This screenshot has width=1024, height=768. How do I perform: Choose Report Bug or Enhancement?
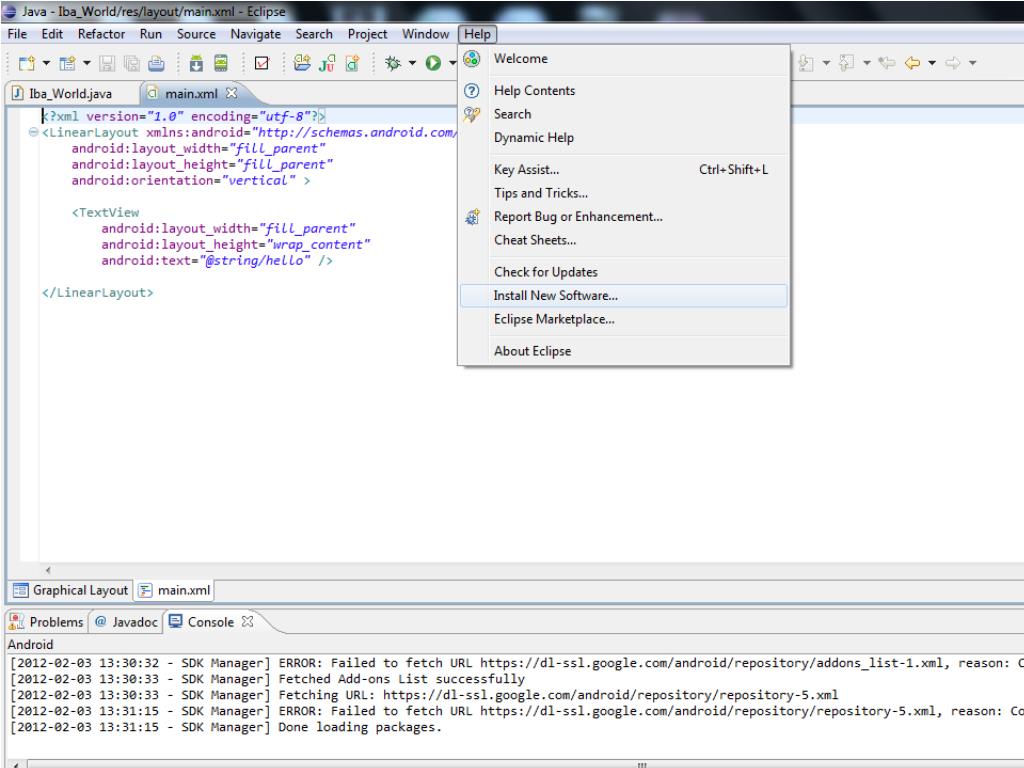[x=624, y=217]
